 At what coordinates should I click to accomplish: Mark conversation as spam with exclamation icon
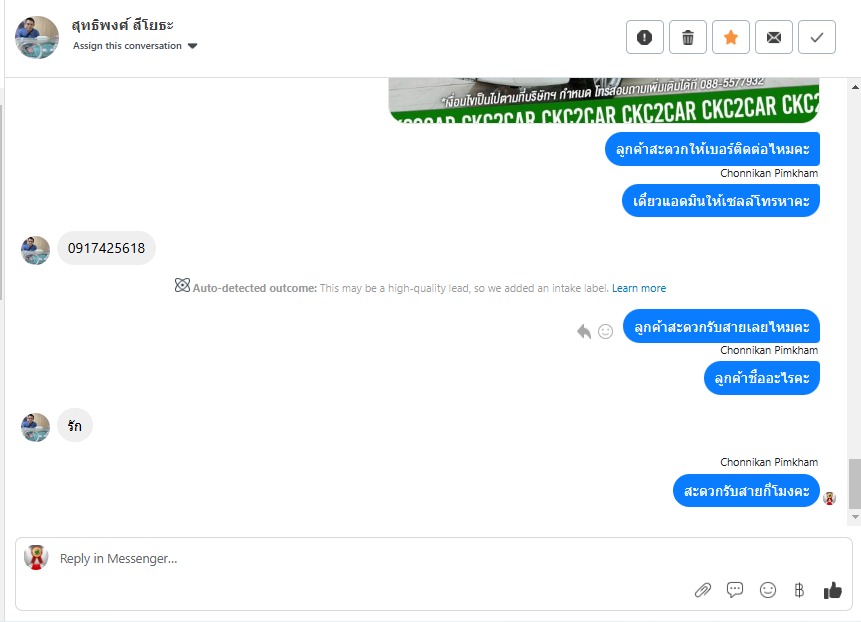(645, 37)
